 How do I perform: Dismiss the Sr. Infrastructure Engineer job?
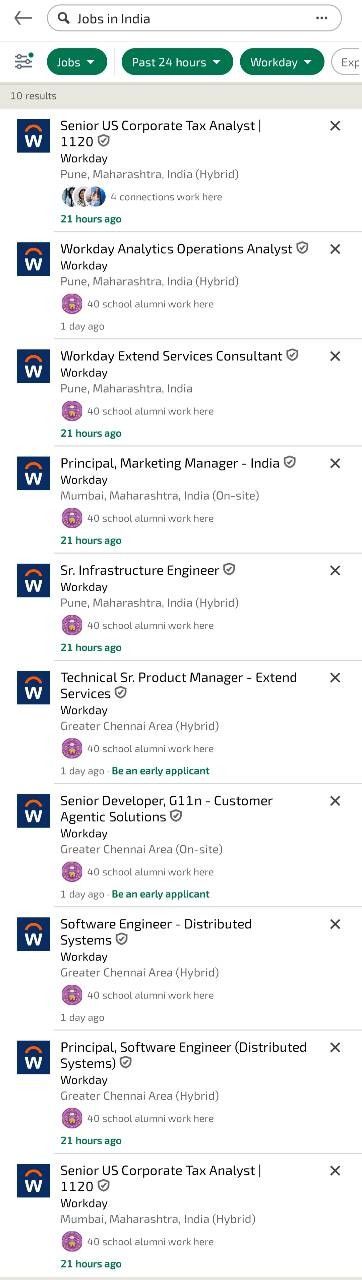coord(335,571)
